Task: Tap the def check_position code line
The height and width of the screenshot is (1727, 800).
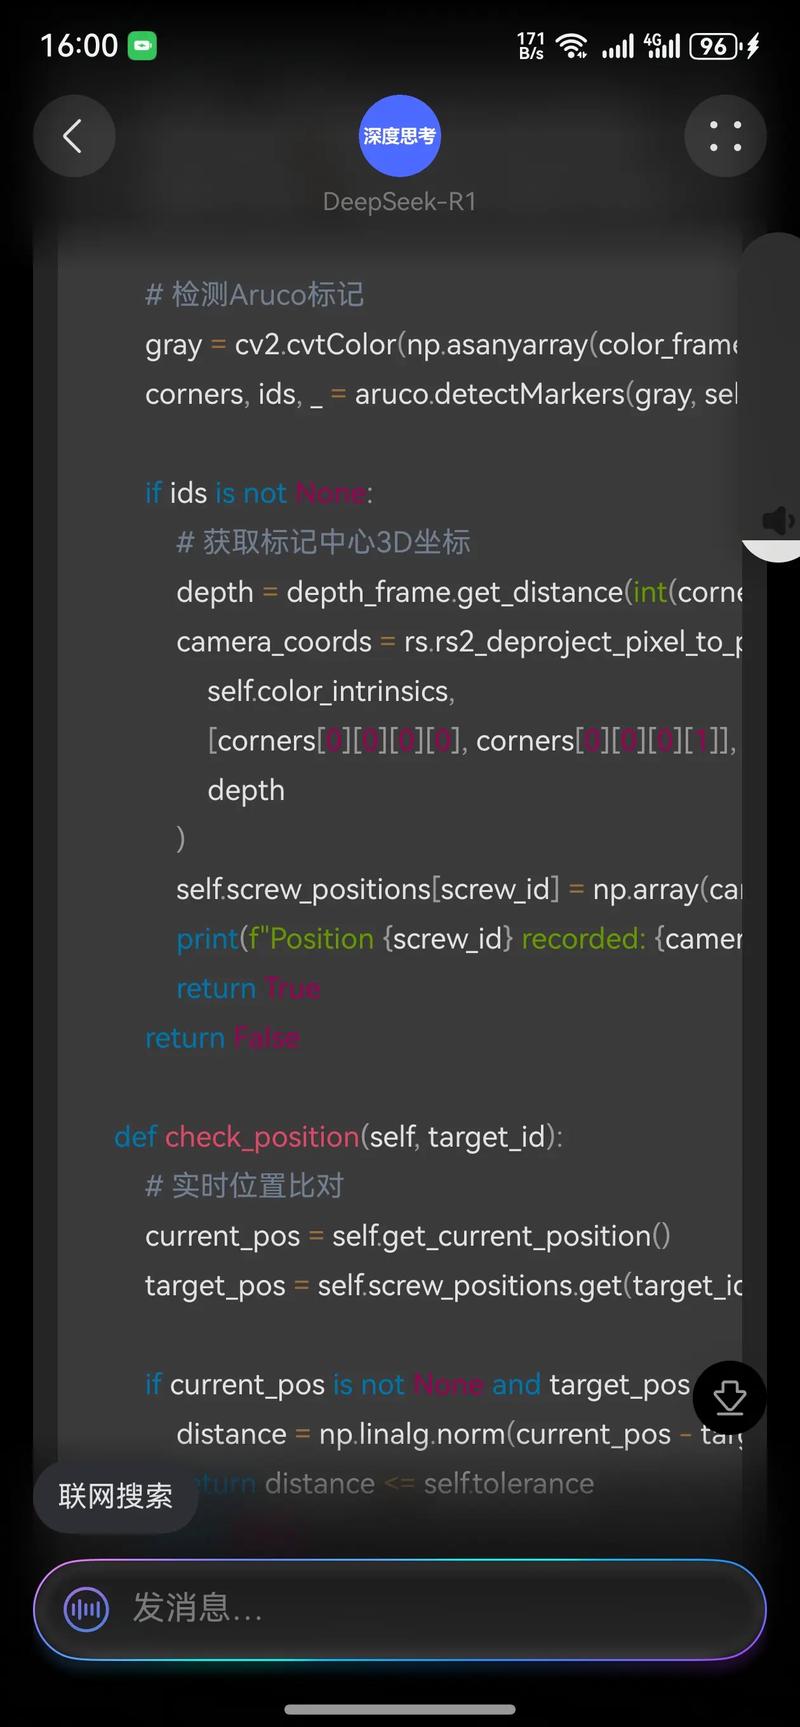Action: click(338, 1137)
